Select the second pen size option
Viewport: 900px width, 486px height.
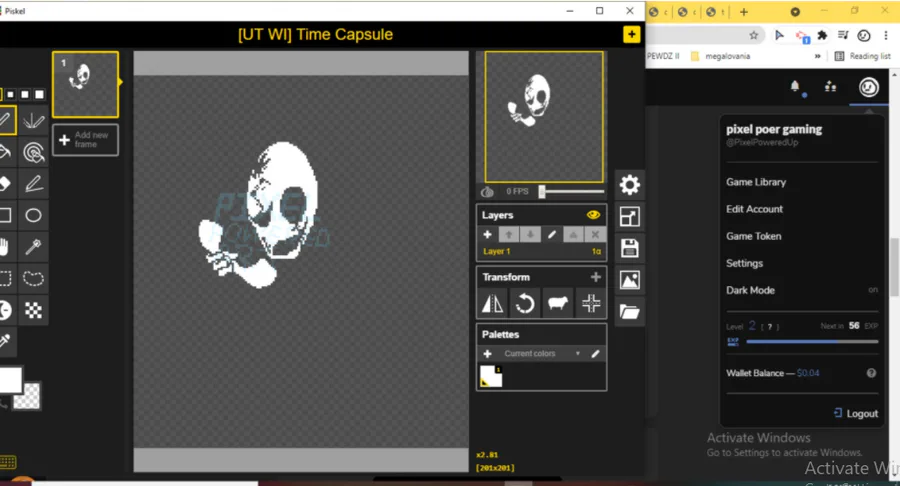(11, 94)
